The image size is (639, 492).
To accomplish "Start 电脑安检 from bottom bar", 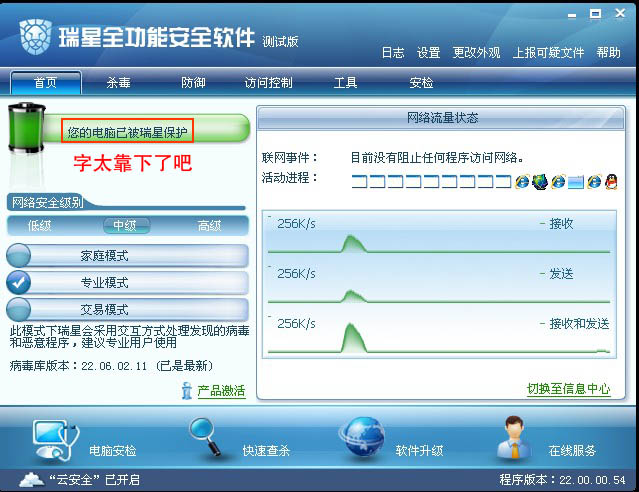I will (x=112, y=450).
